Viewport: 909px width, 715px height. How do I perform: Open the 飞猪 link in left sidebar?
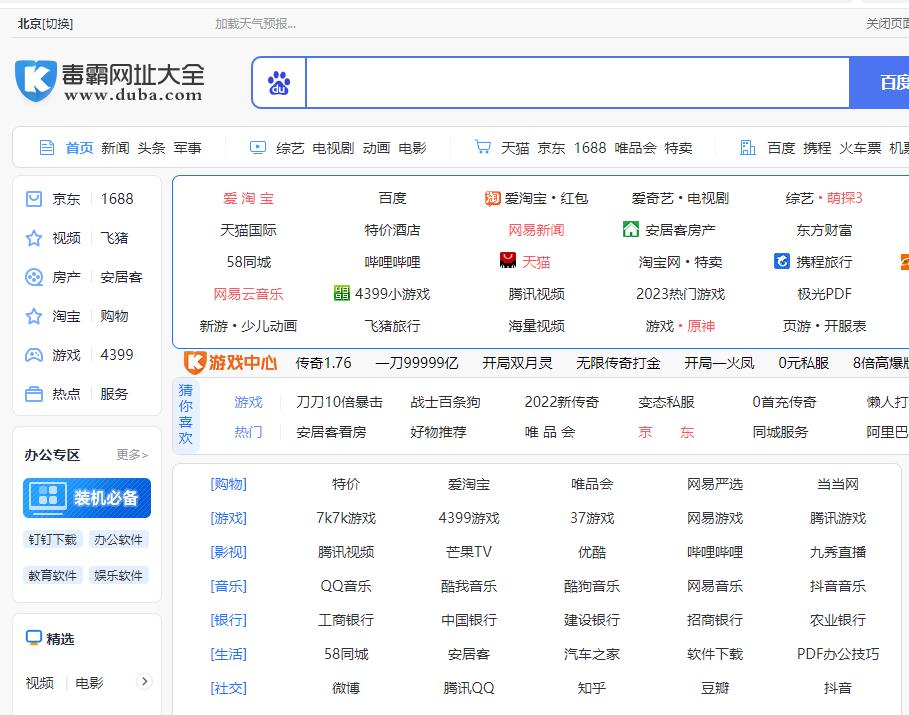click(114, 238)
